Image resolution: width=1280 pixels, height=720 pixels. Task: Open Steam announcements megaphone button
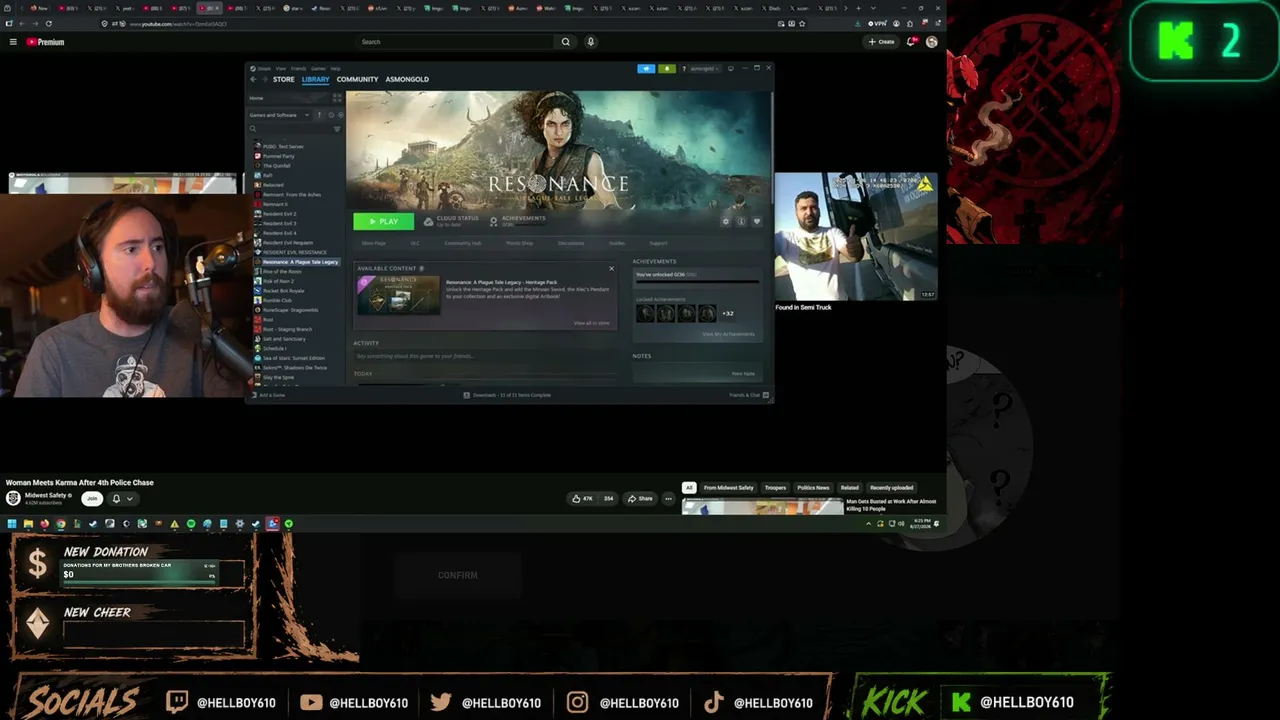point(646,68)
